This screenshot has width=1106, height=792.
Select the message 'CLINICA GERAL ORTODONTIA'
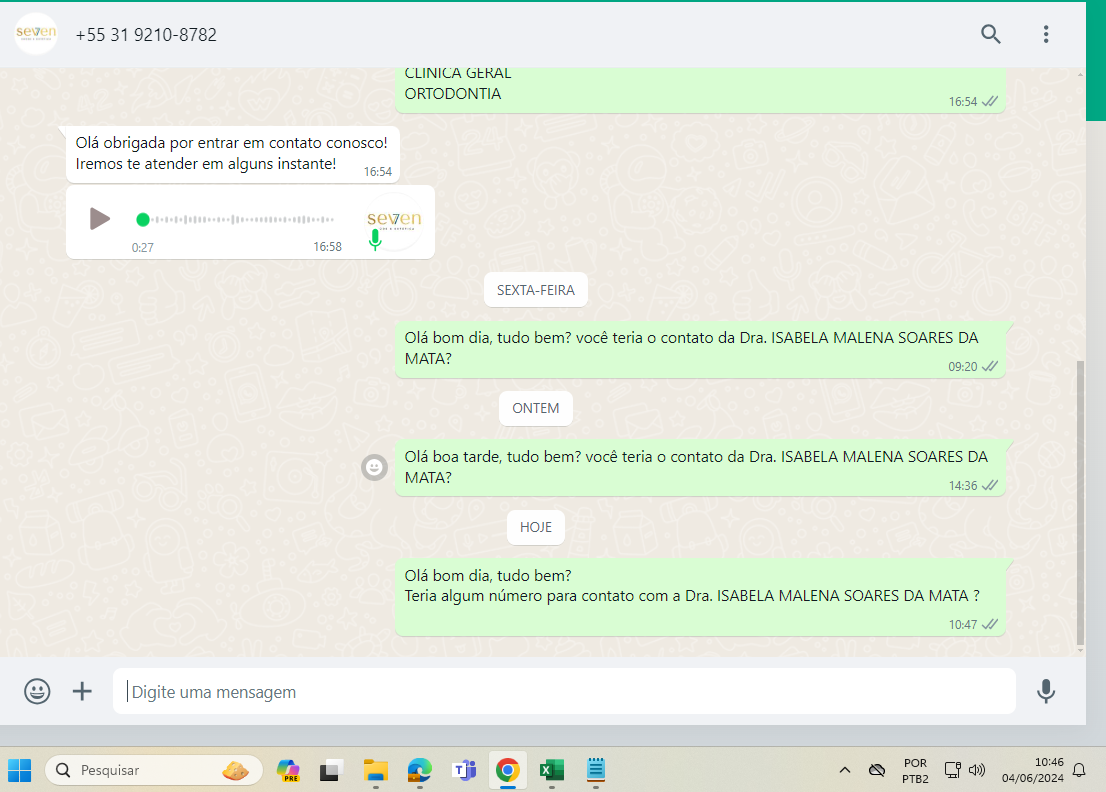pos(700,90)
